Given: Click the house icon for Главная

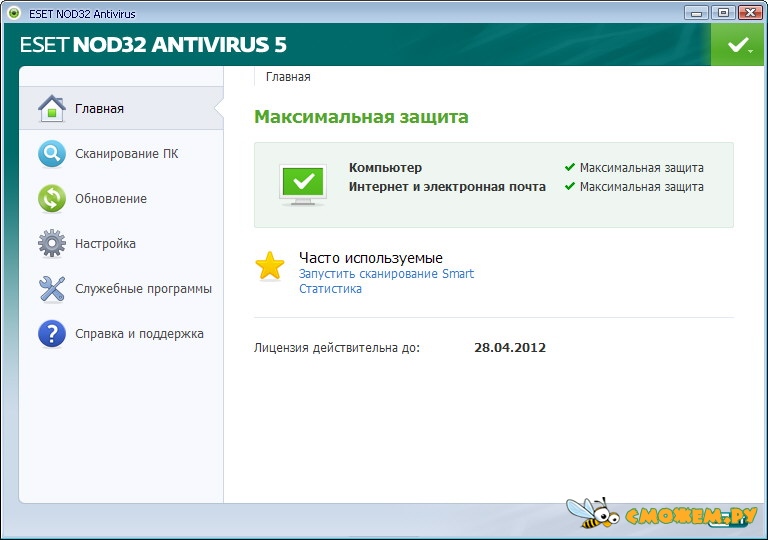Looking at the screenshot, I should (x=51, y=108).
